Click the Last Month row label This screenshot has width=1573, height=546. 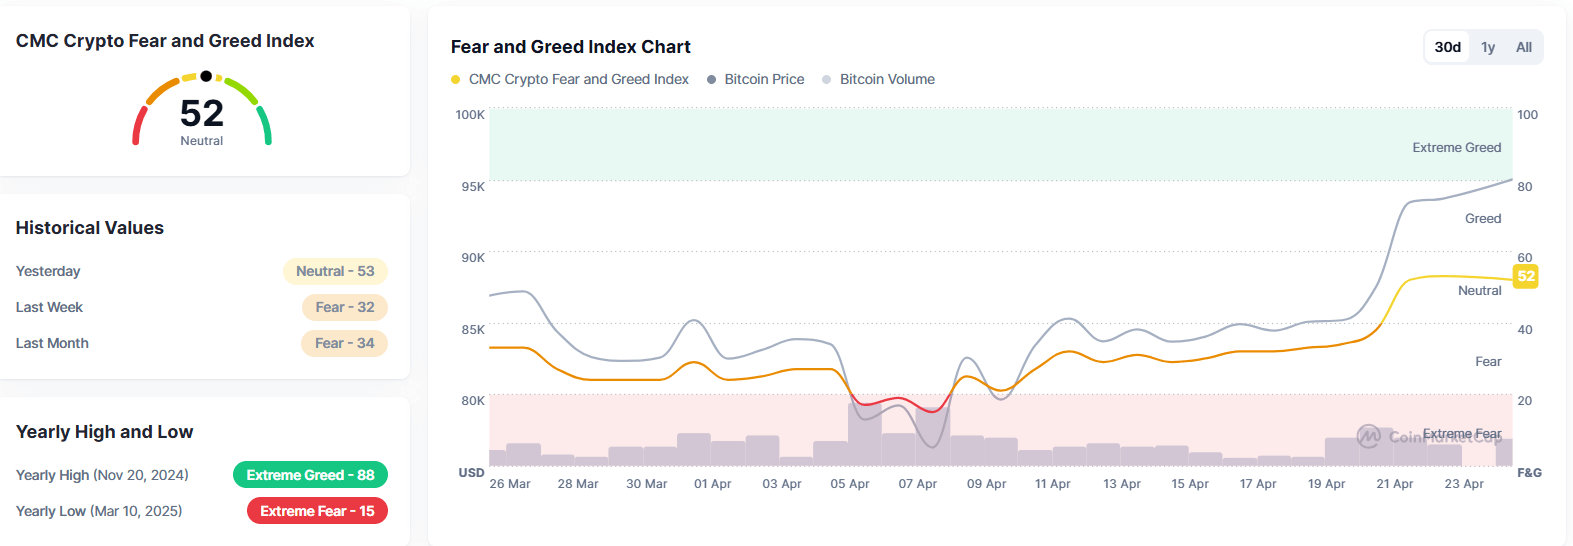[52, 343]
